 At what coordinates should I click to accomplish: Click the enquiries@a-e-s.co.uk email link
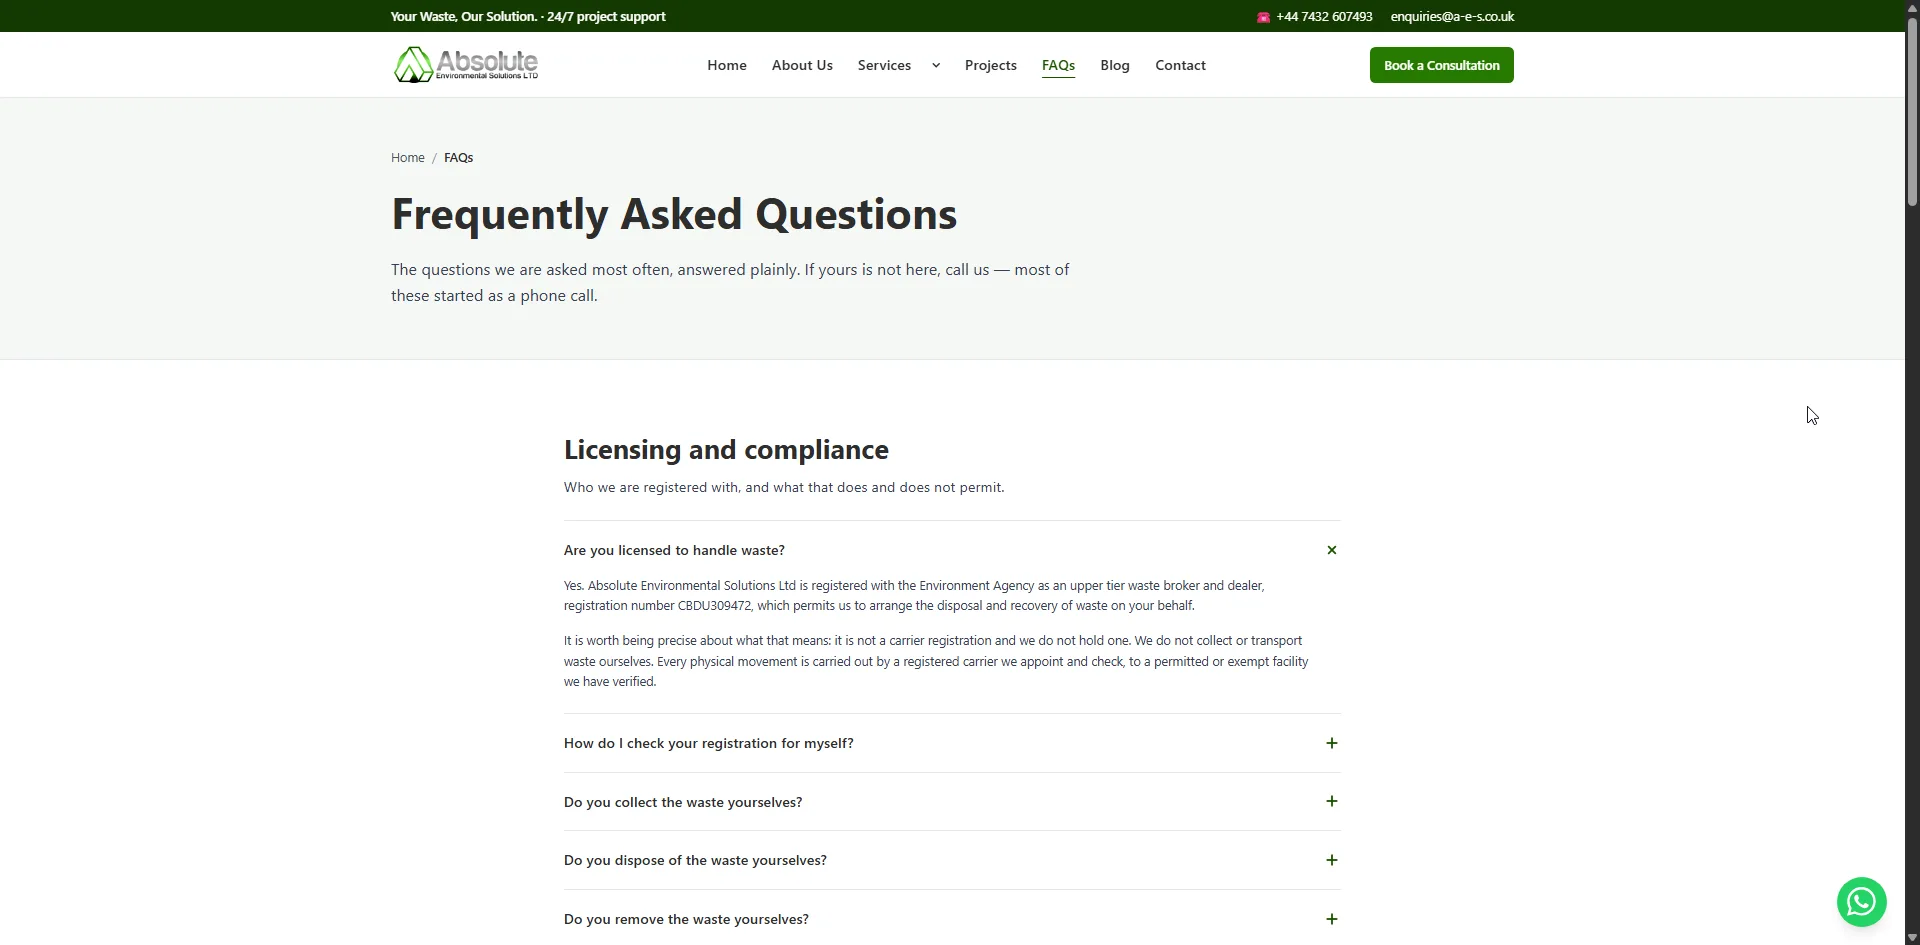click(1452, 16)
